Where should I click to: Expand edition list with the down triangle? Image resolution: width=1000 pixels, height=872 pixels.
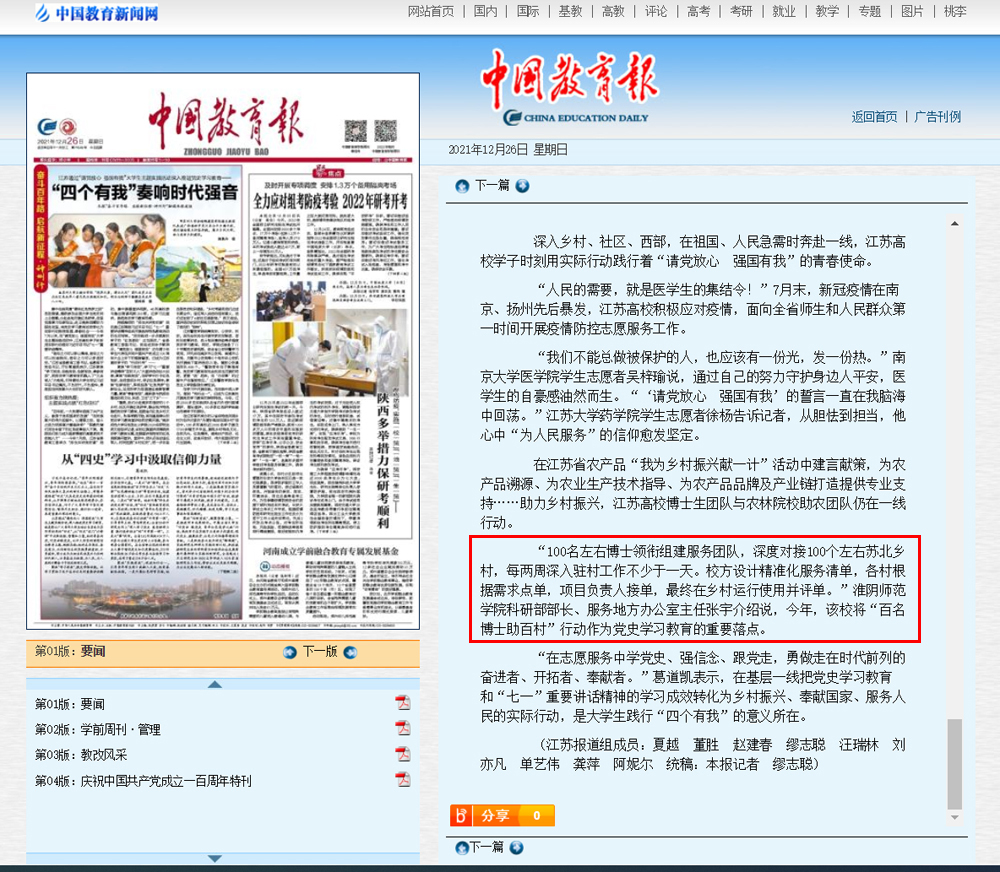[x=215, y=858]
